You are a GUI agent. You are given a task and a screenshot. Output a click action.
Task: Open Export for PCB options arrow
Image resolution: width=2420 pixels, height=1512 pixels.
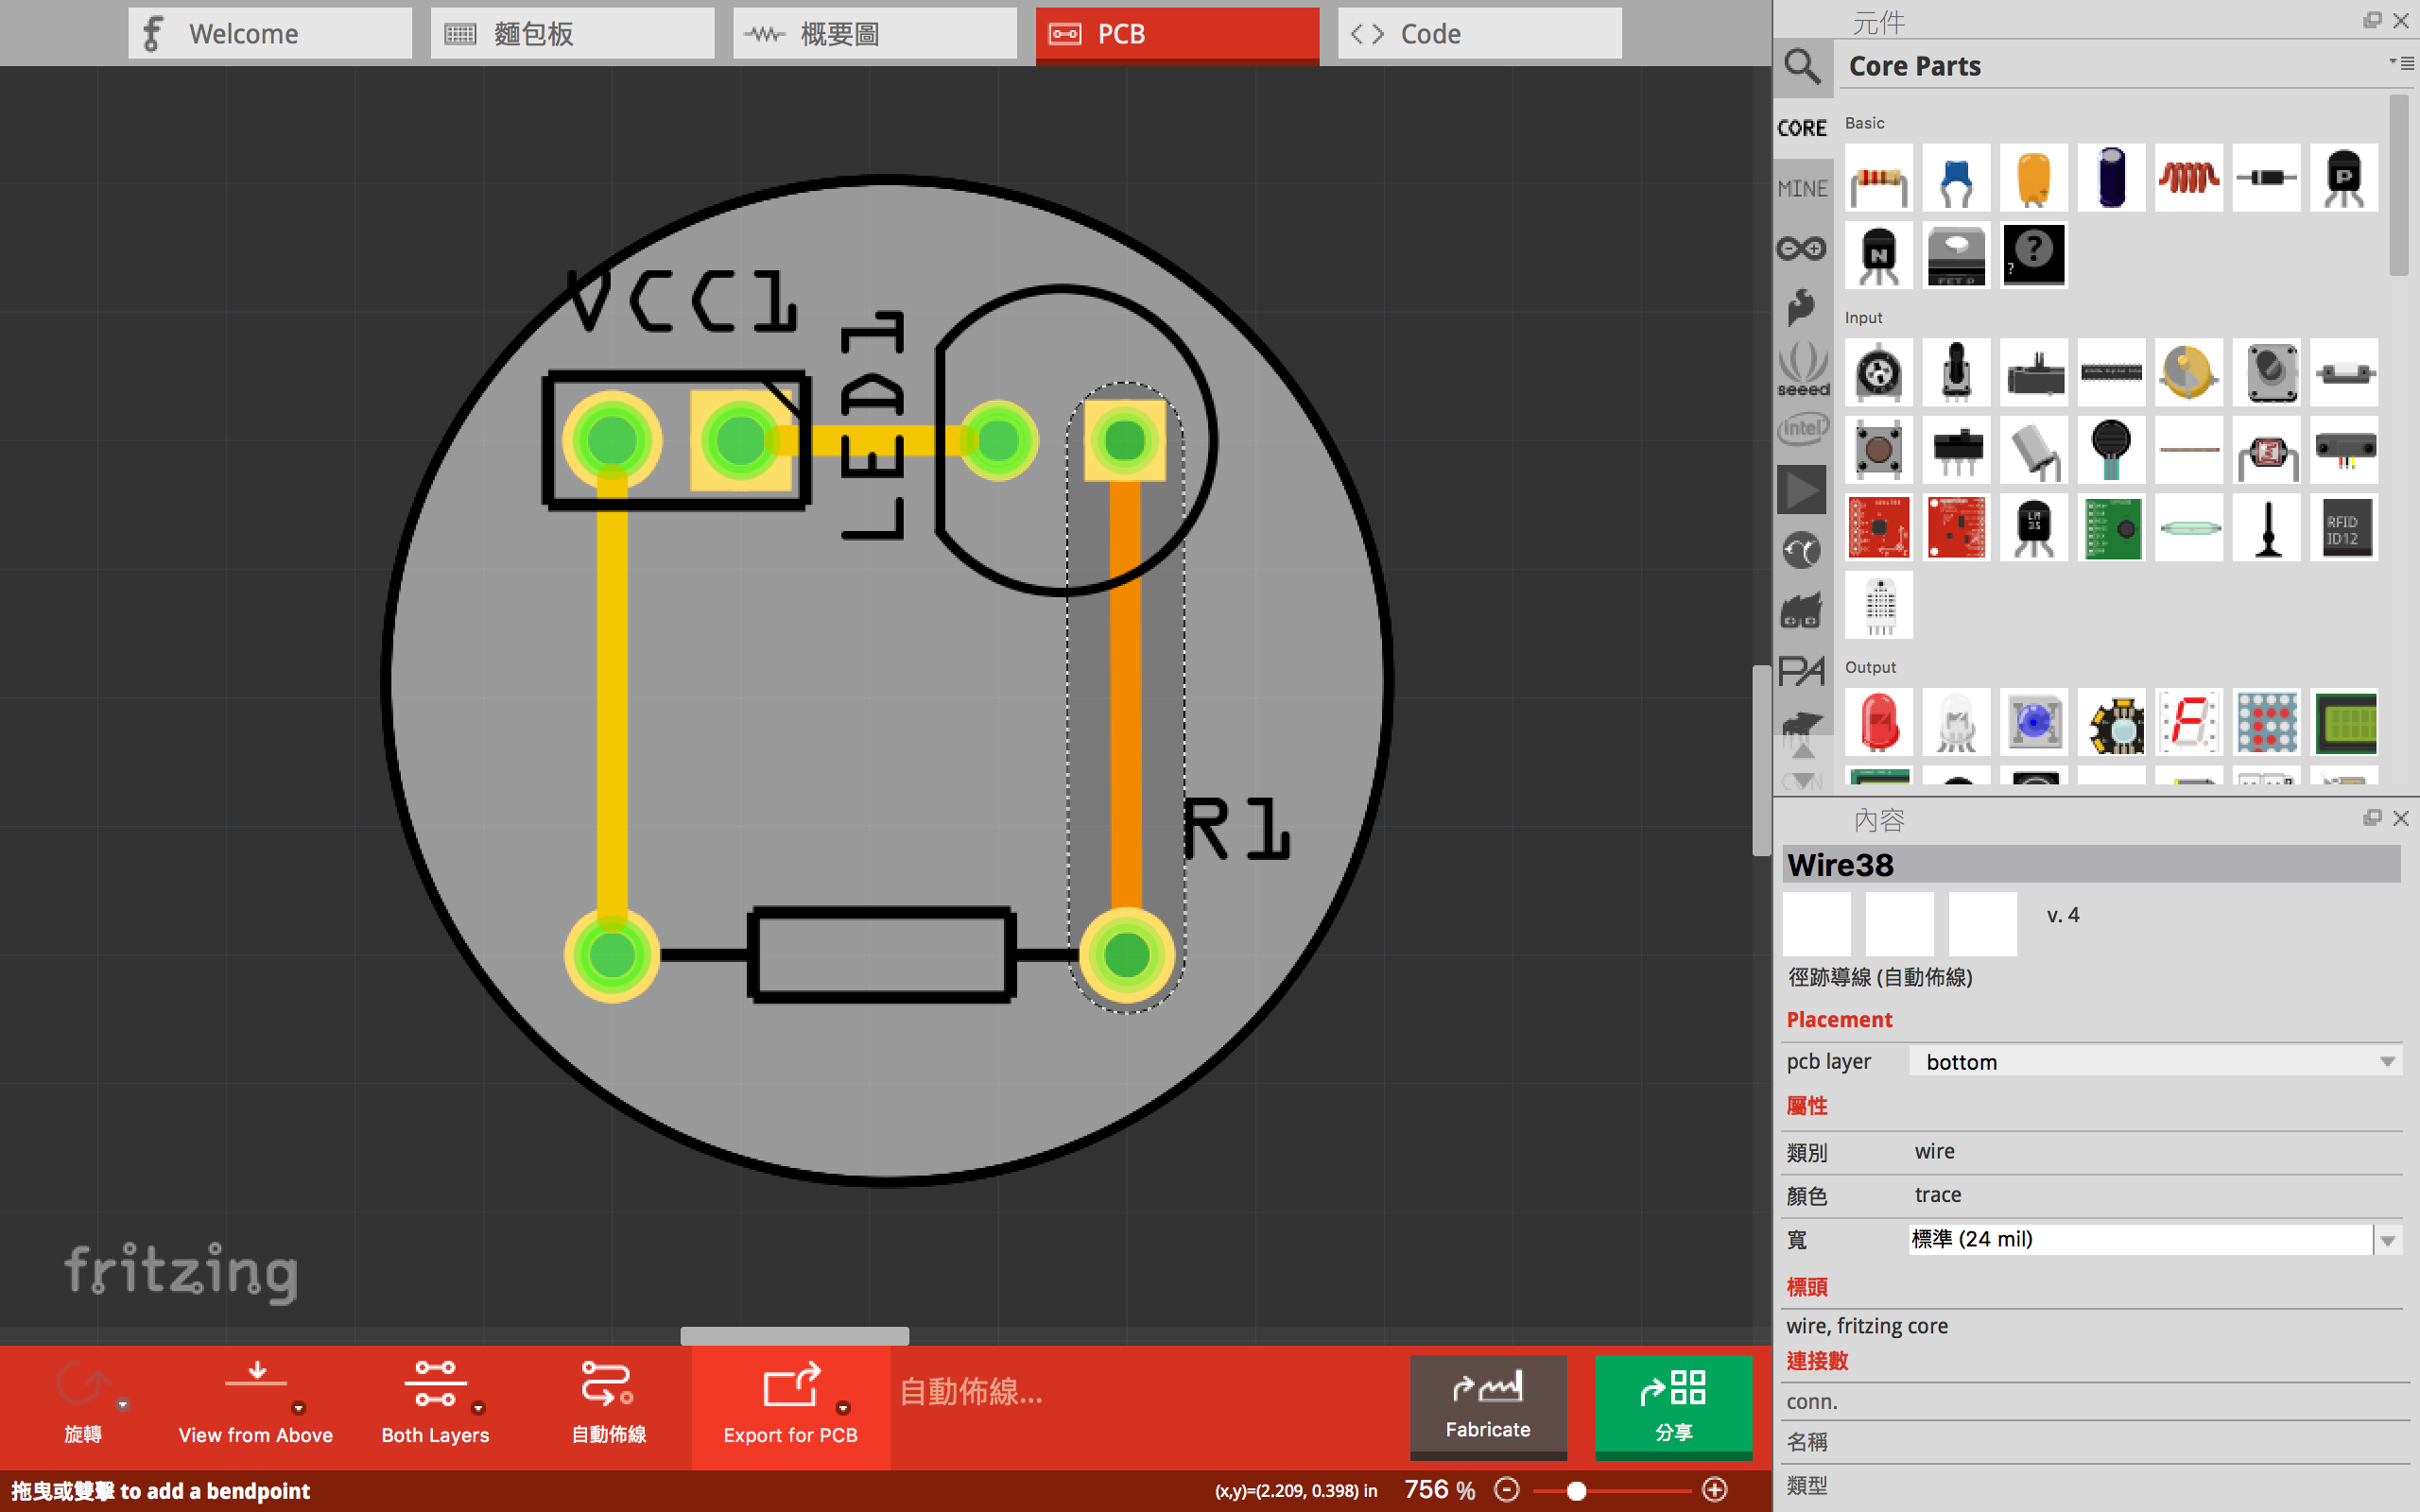pyautogui.click(x=843, y=1408)
